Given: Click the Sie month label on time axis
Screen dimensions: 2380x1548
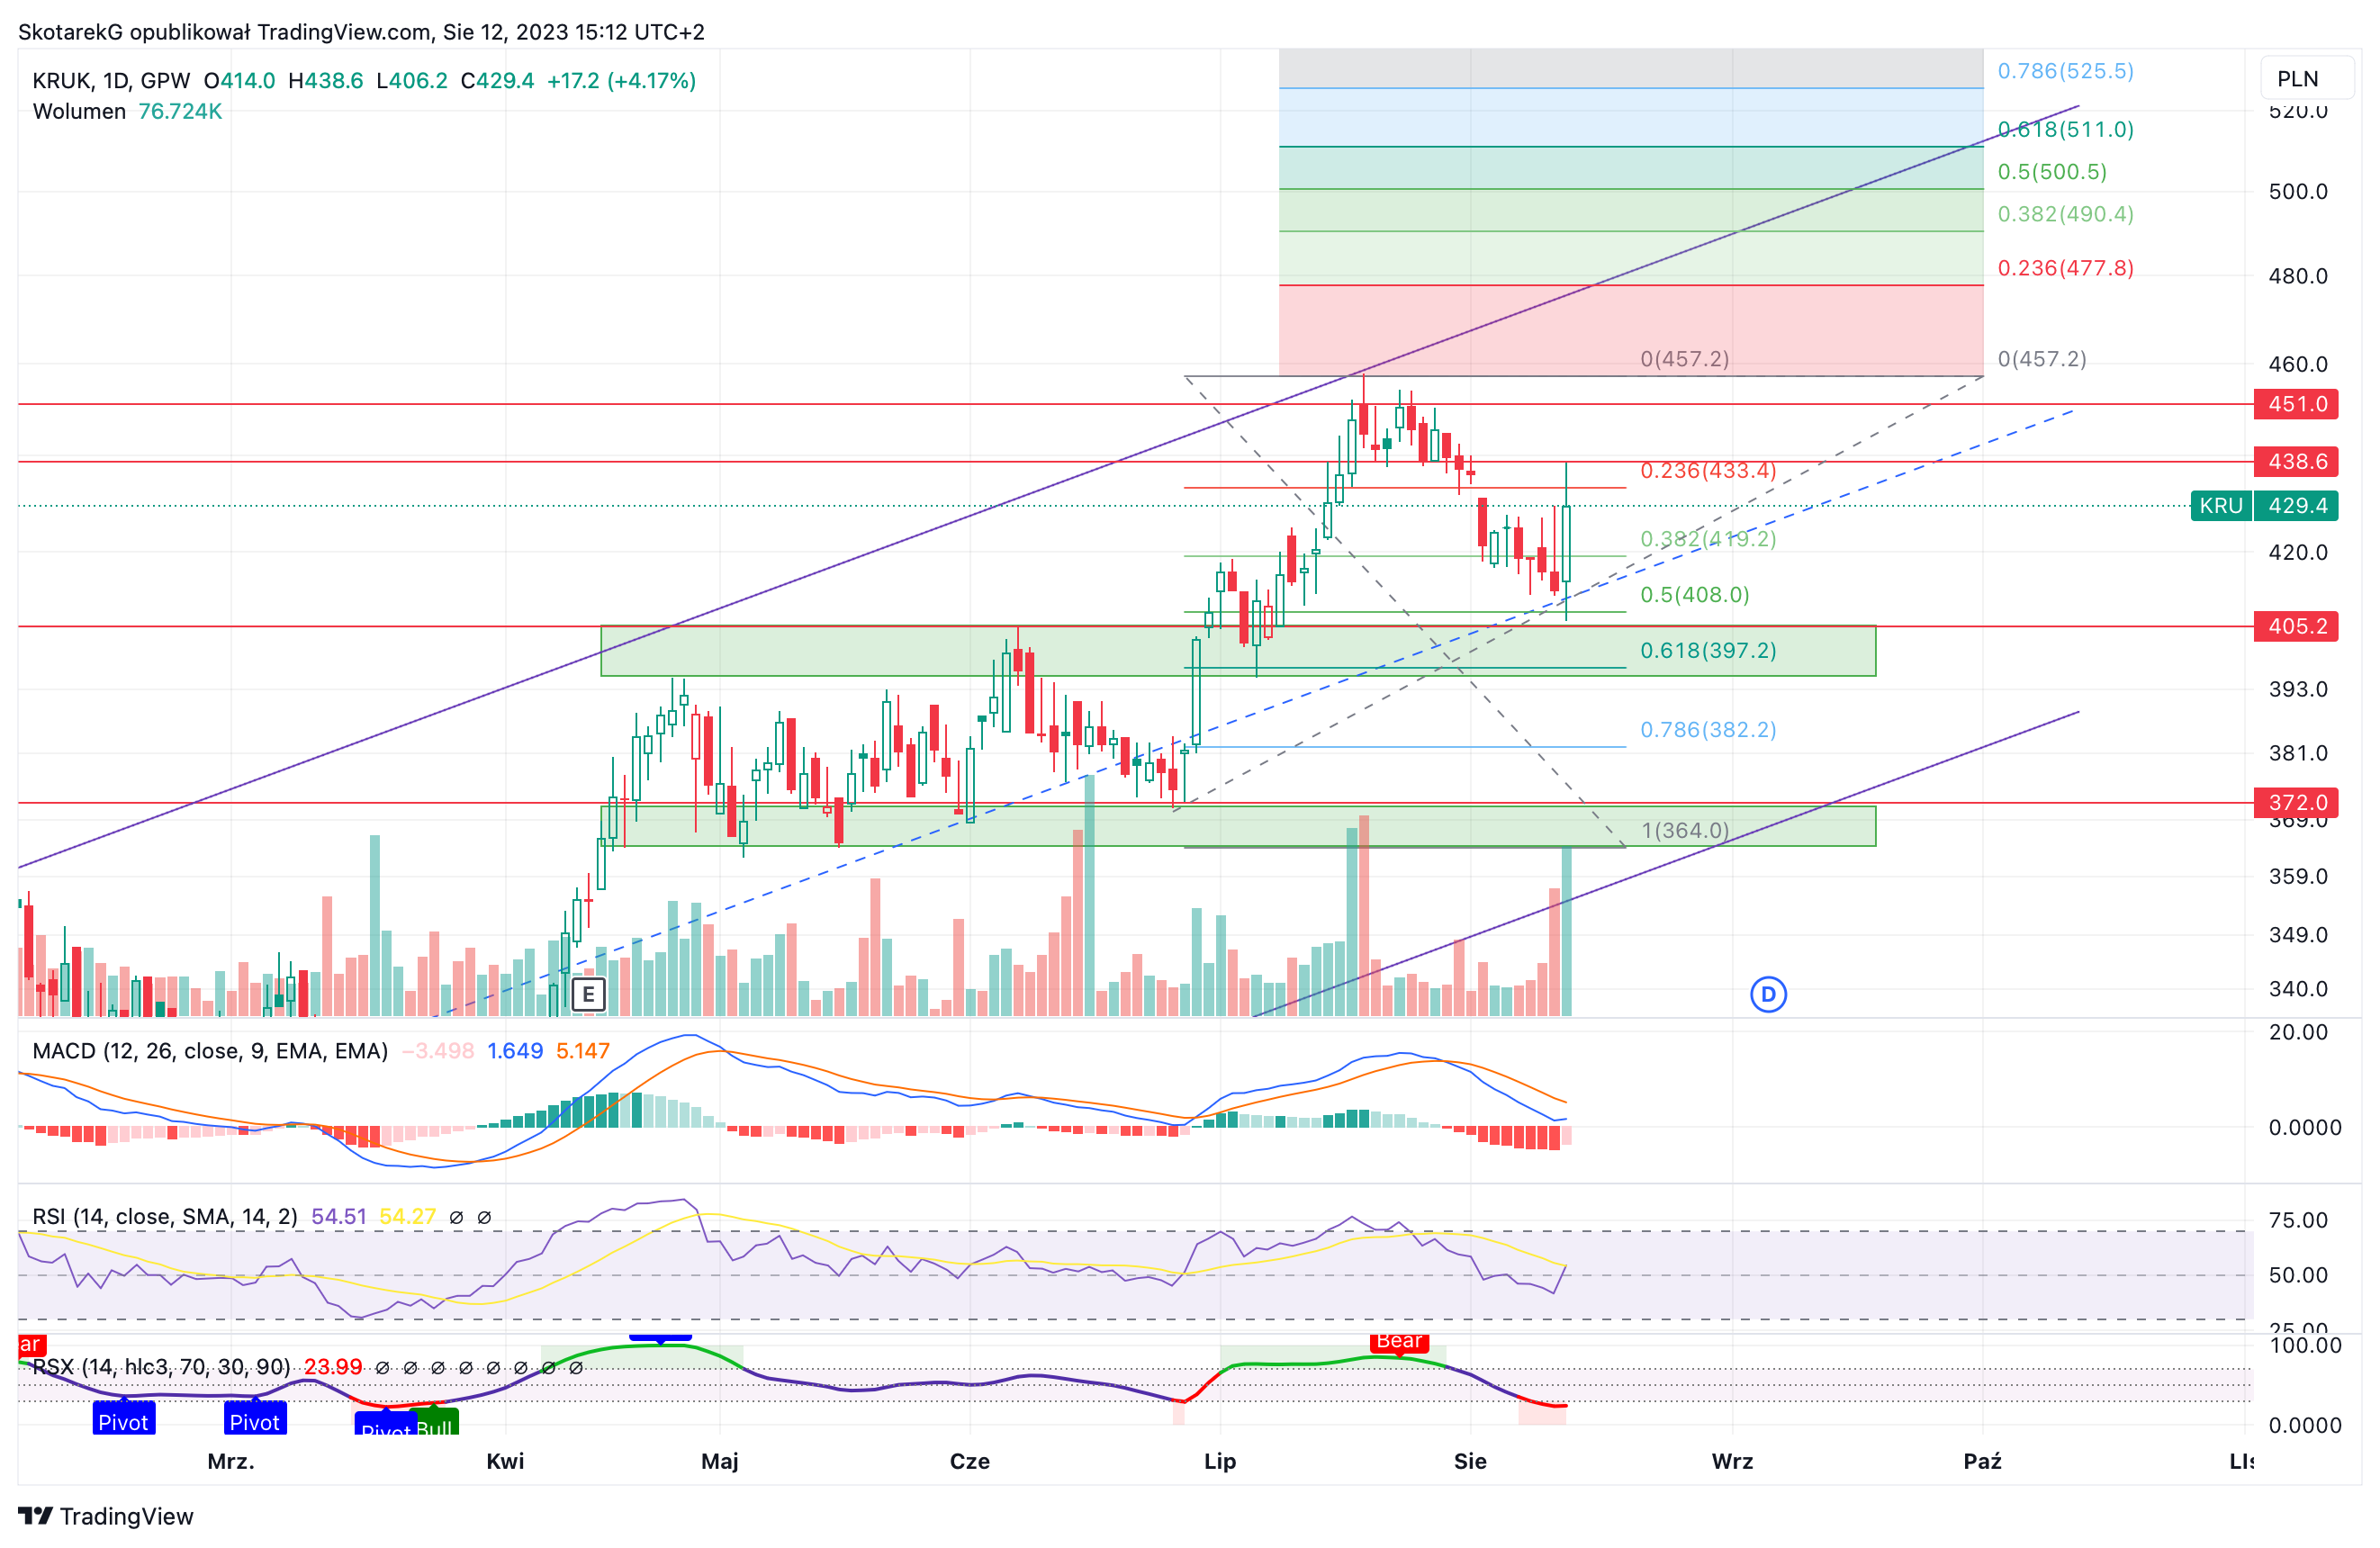Looking at the screenshot, I should tap(1470, 1461).
